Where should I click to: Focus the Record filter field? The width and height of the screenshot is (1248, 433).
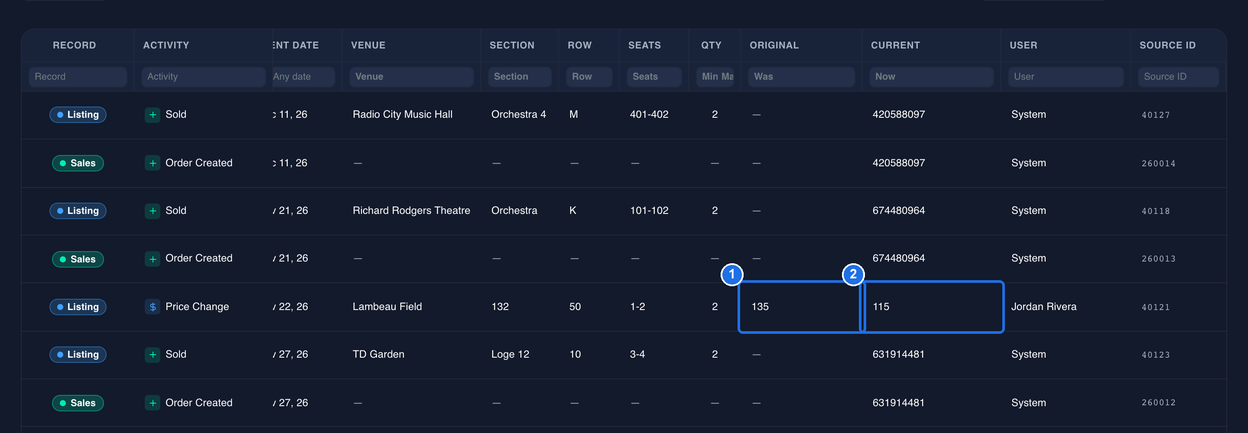point(78,77)
